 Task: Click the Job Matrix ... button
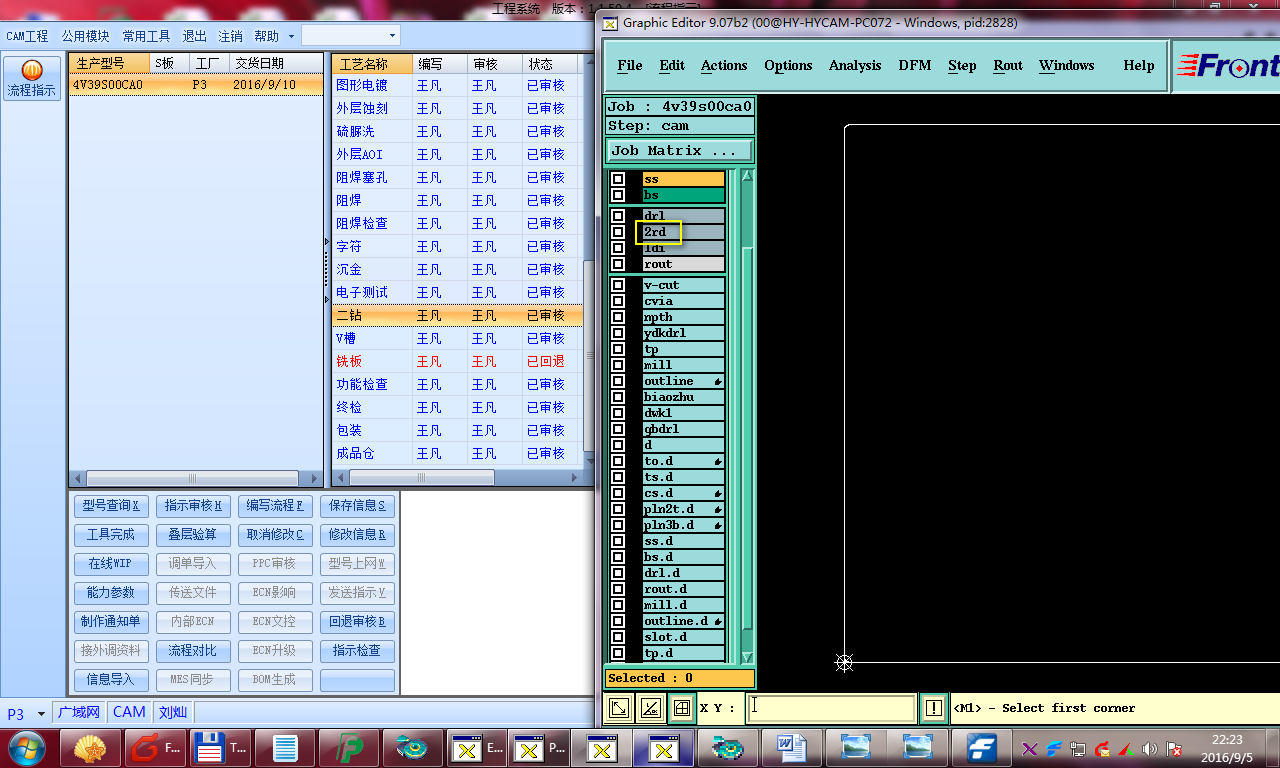click(680, 151)
